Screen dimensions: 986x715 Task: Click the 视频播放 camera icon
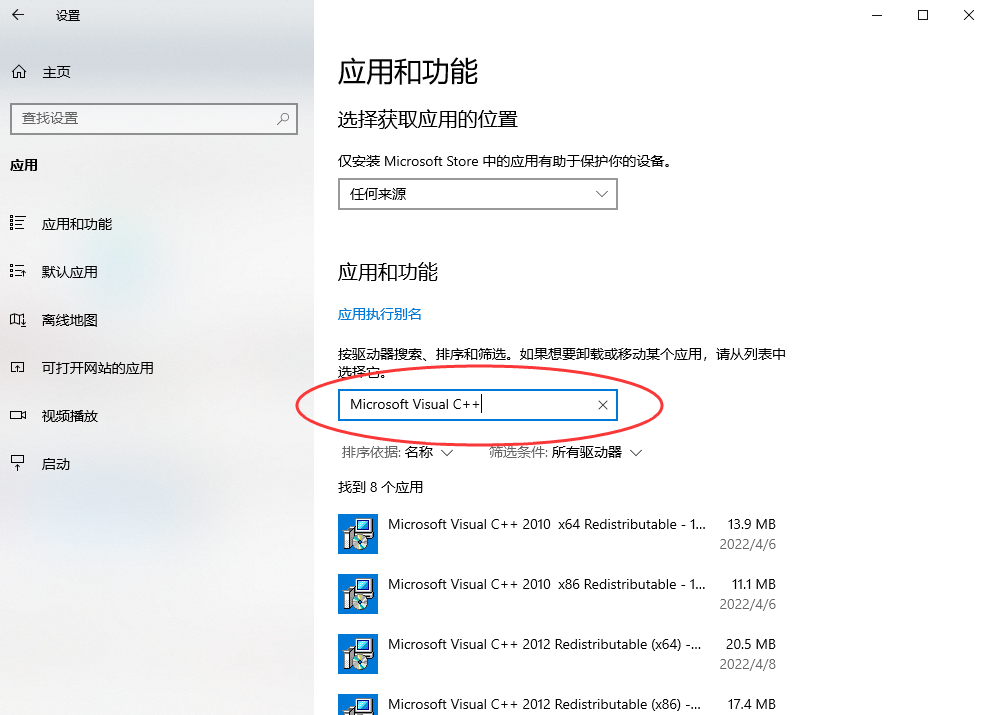coord(18,415)
